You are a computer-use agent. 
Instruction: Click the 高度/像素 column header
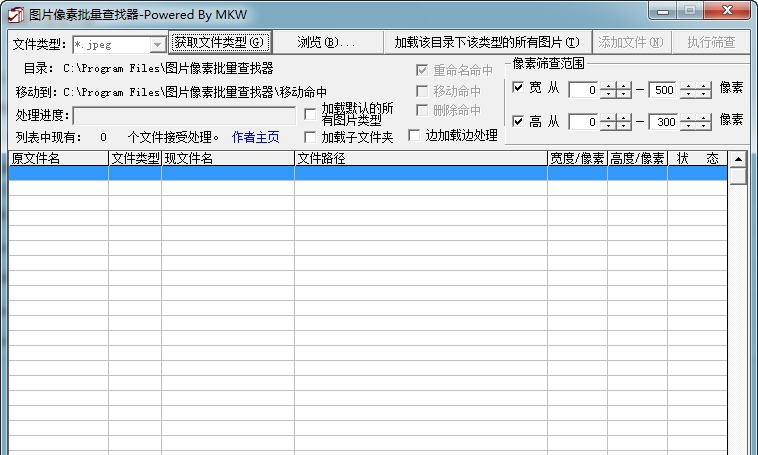[x=637, y=159]
